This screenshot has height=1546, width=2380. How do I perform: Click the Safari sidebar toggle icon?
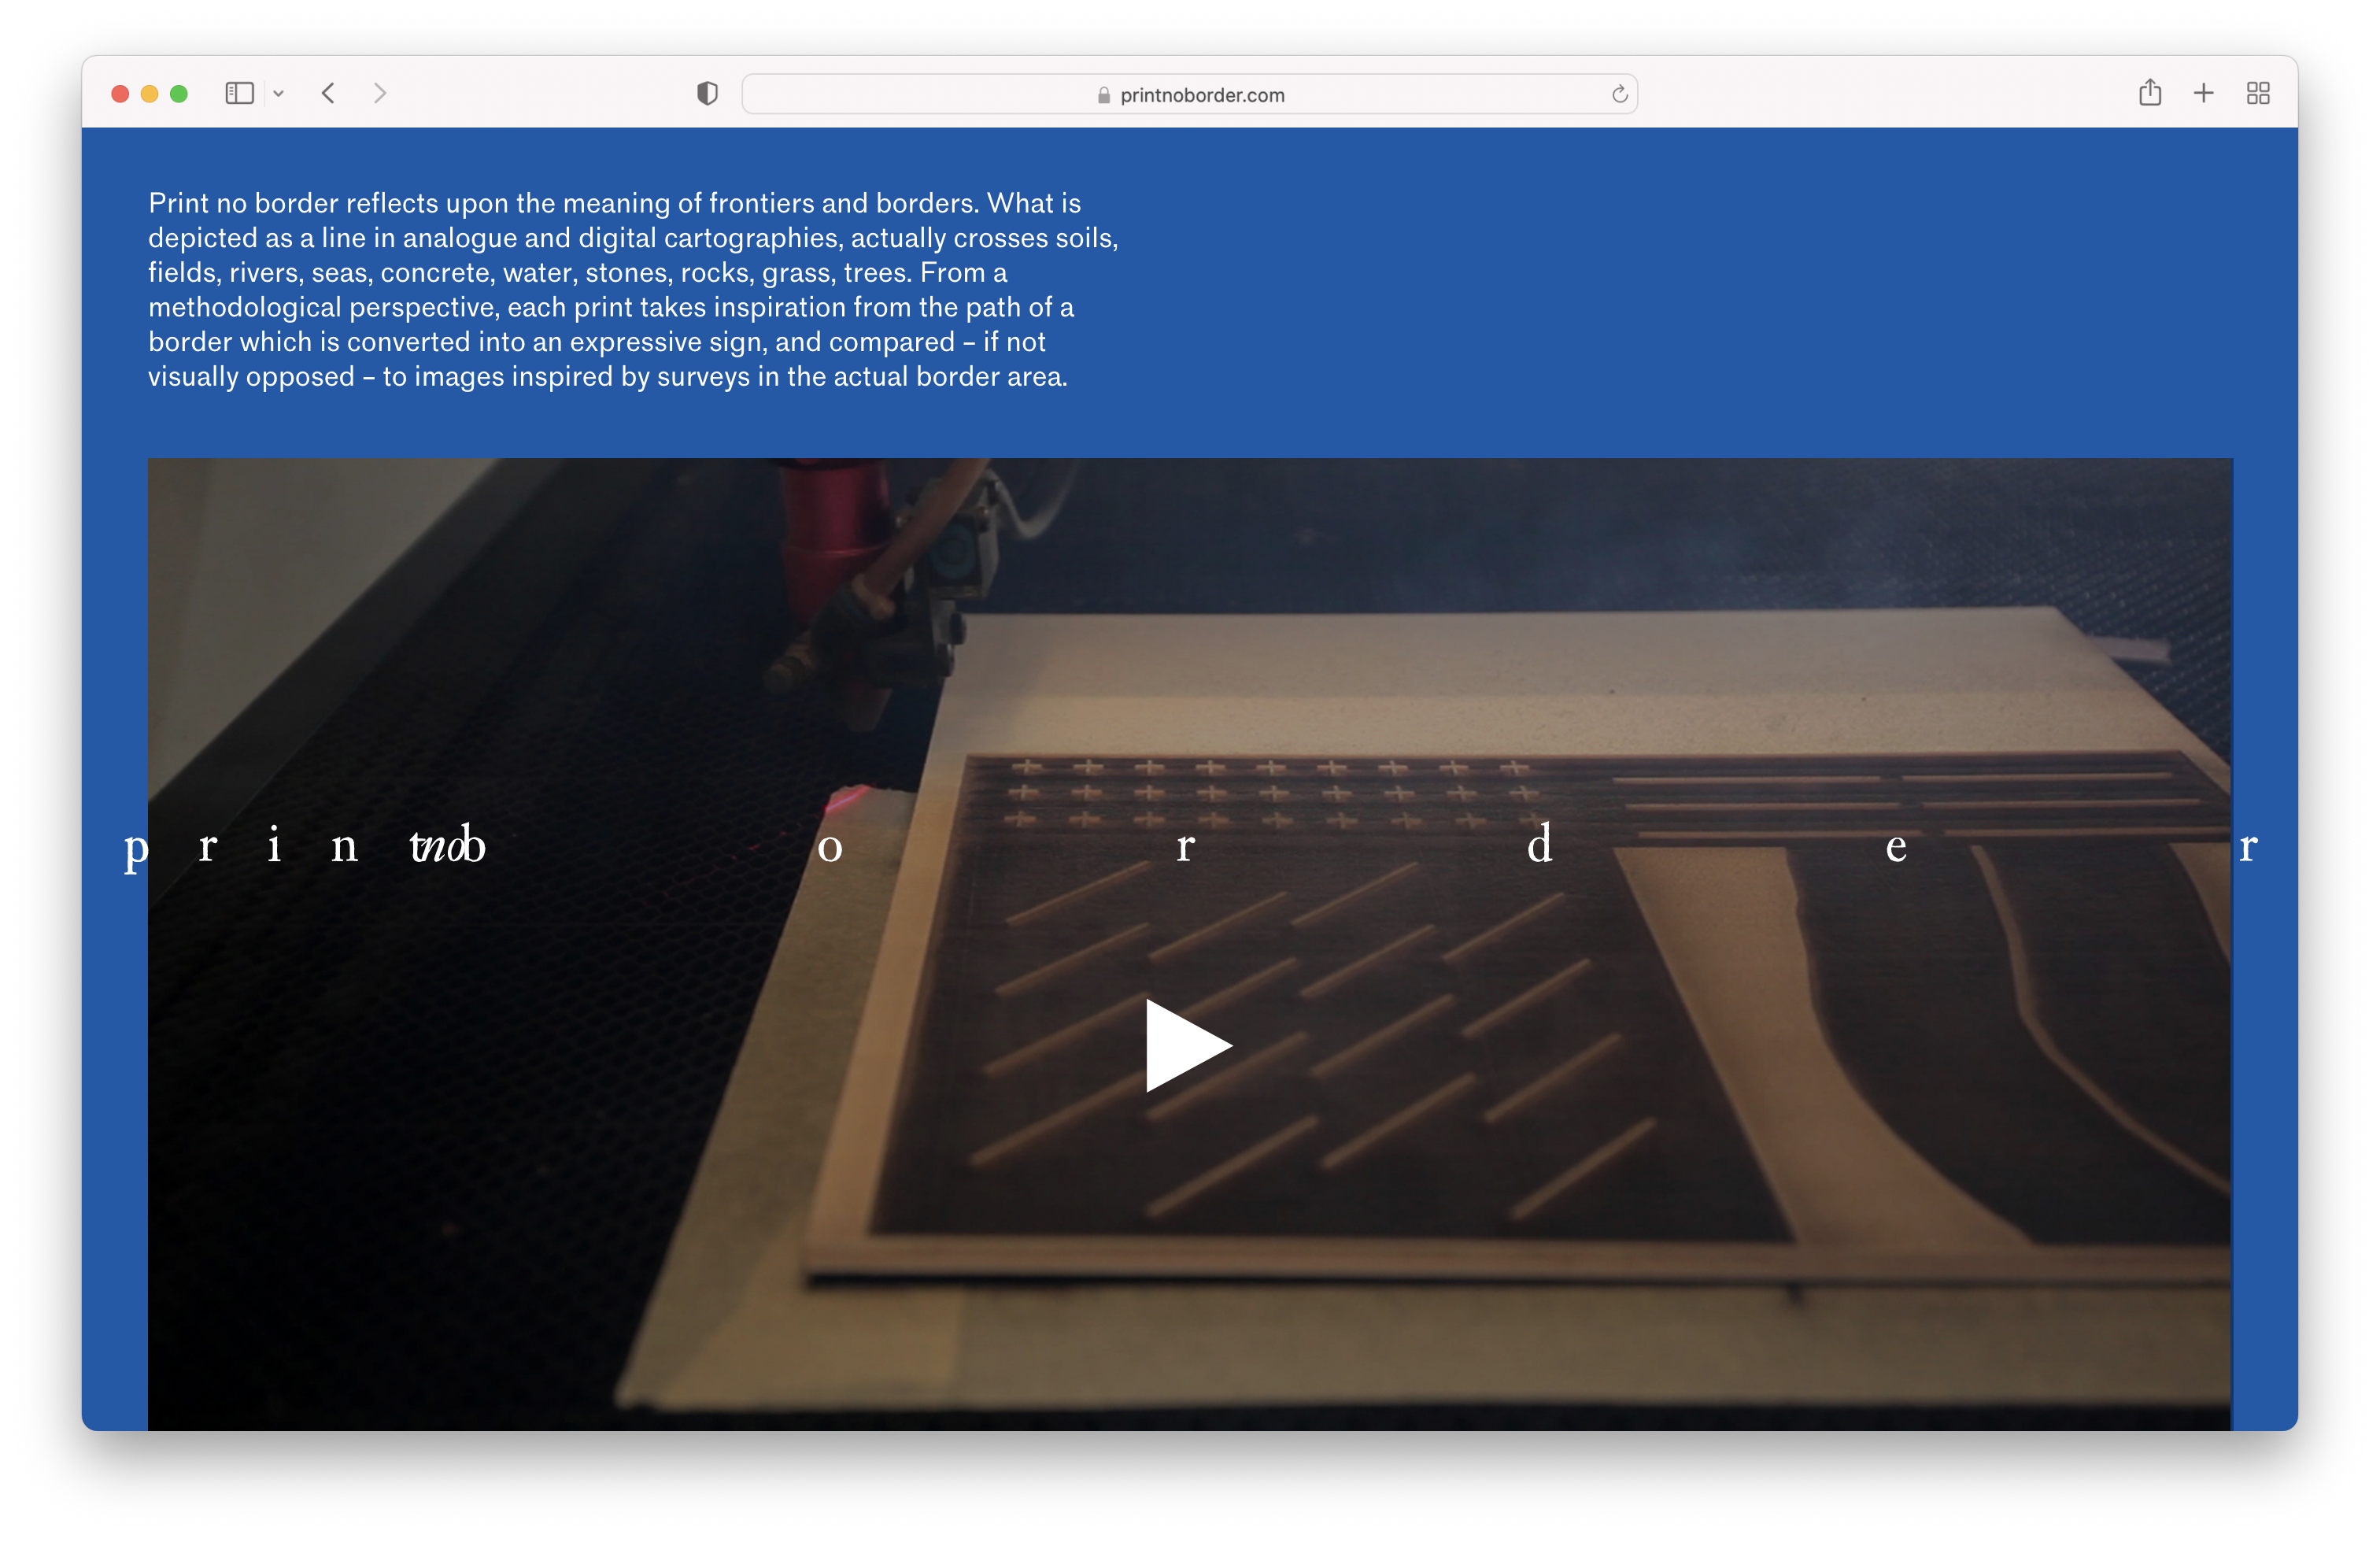[239, 94]
